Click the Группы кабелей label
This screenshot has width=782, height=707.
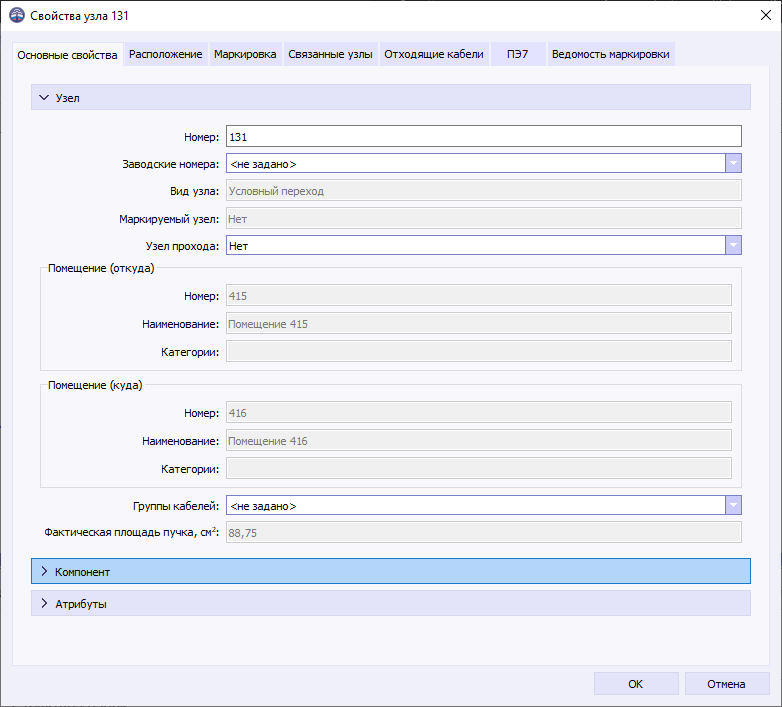click(176, 506)
